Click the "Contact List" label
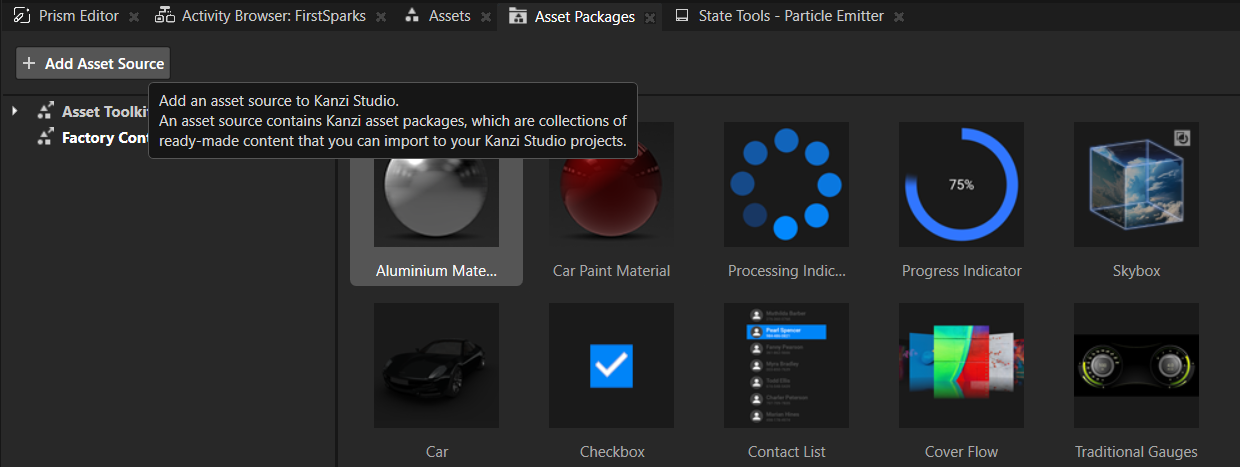The image size is (1240, 467). (786, 452)
